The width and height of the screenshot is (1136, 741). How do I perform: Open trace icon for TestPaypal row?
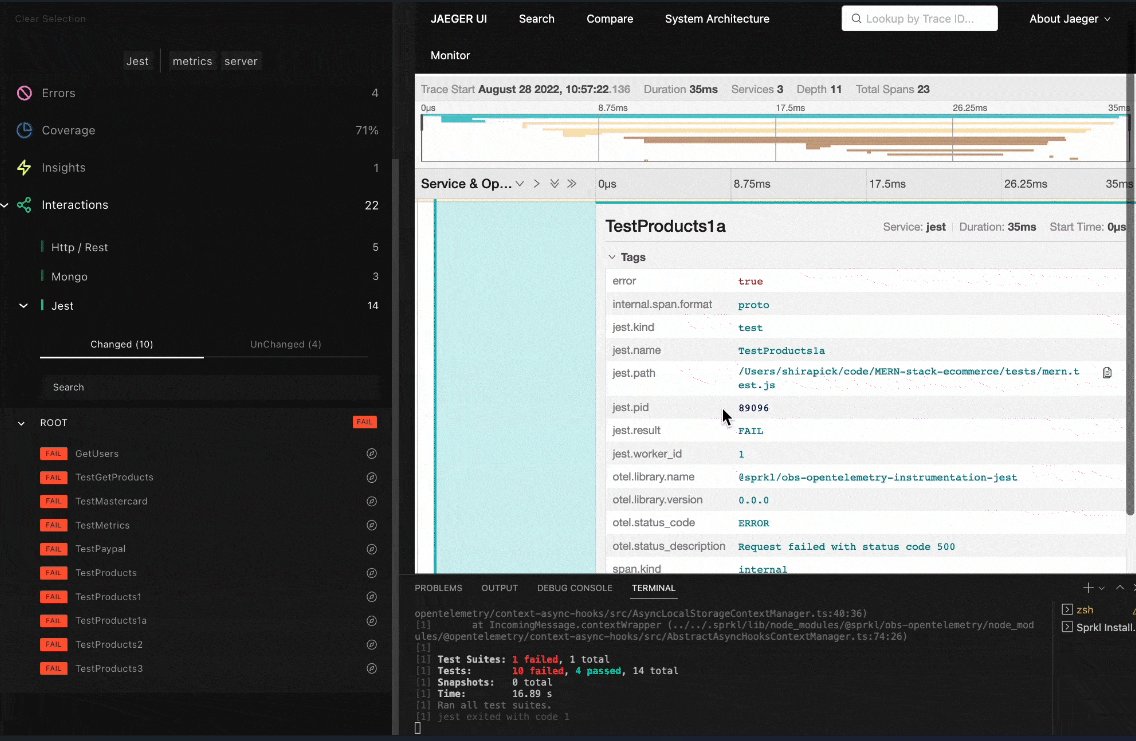click(x=372, y=549)
